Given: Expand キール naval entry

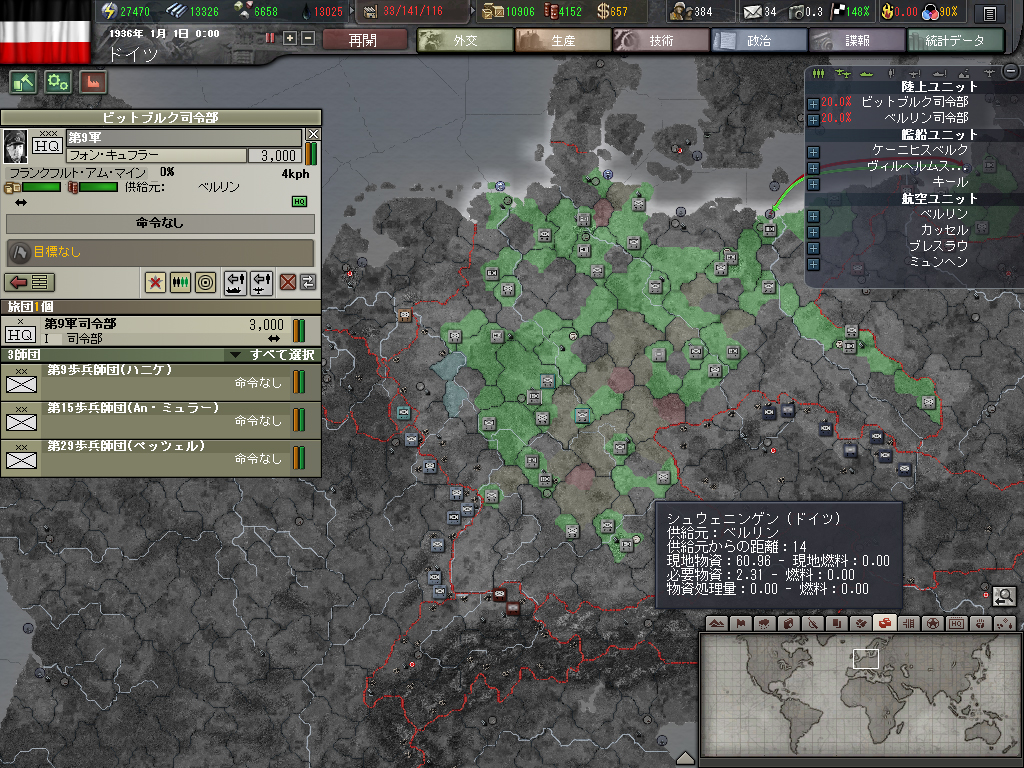Looking at the screenshot, I should [813, 184].
